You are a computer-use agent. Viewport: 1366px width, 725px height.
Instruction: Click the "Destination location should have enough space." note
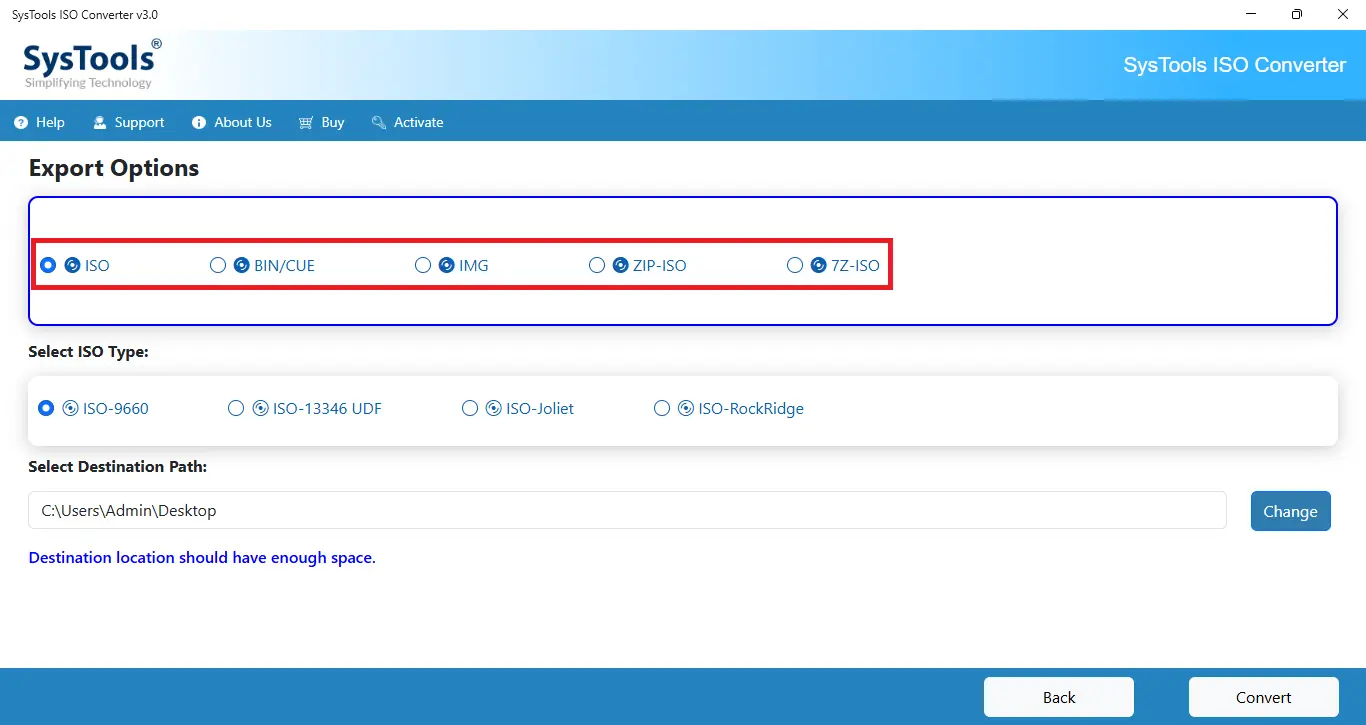coord(202,558)
